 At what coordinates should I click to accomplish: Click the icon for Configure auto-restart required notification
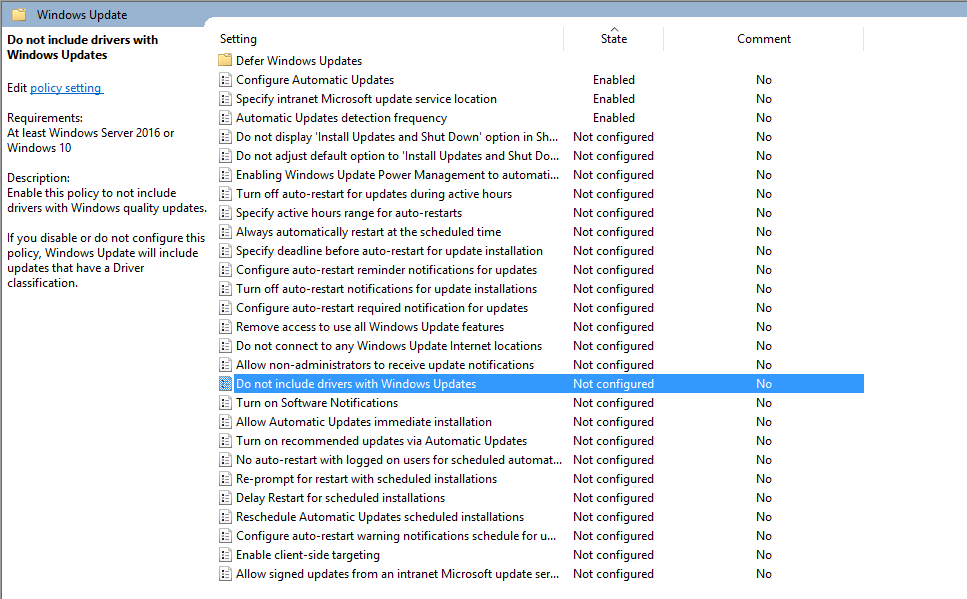click(x=226, y=308)
